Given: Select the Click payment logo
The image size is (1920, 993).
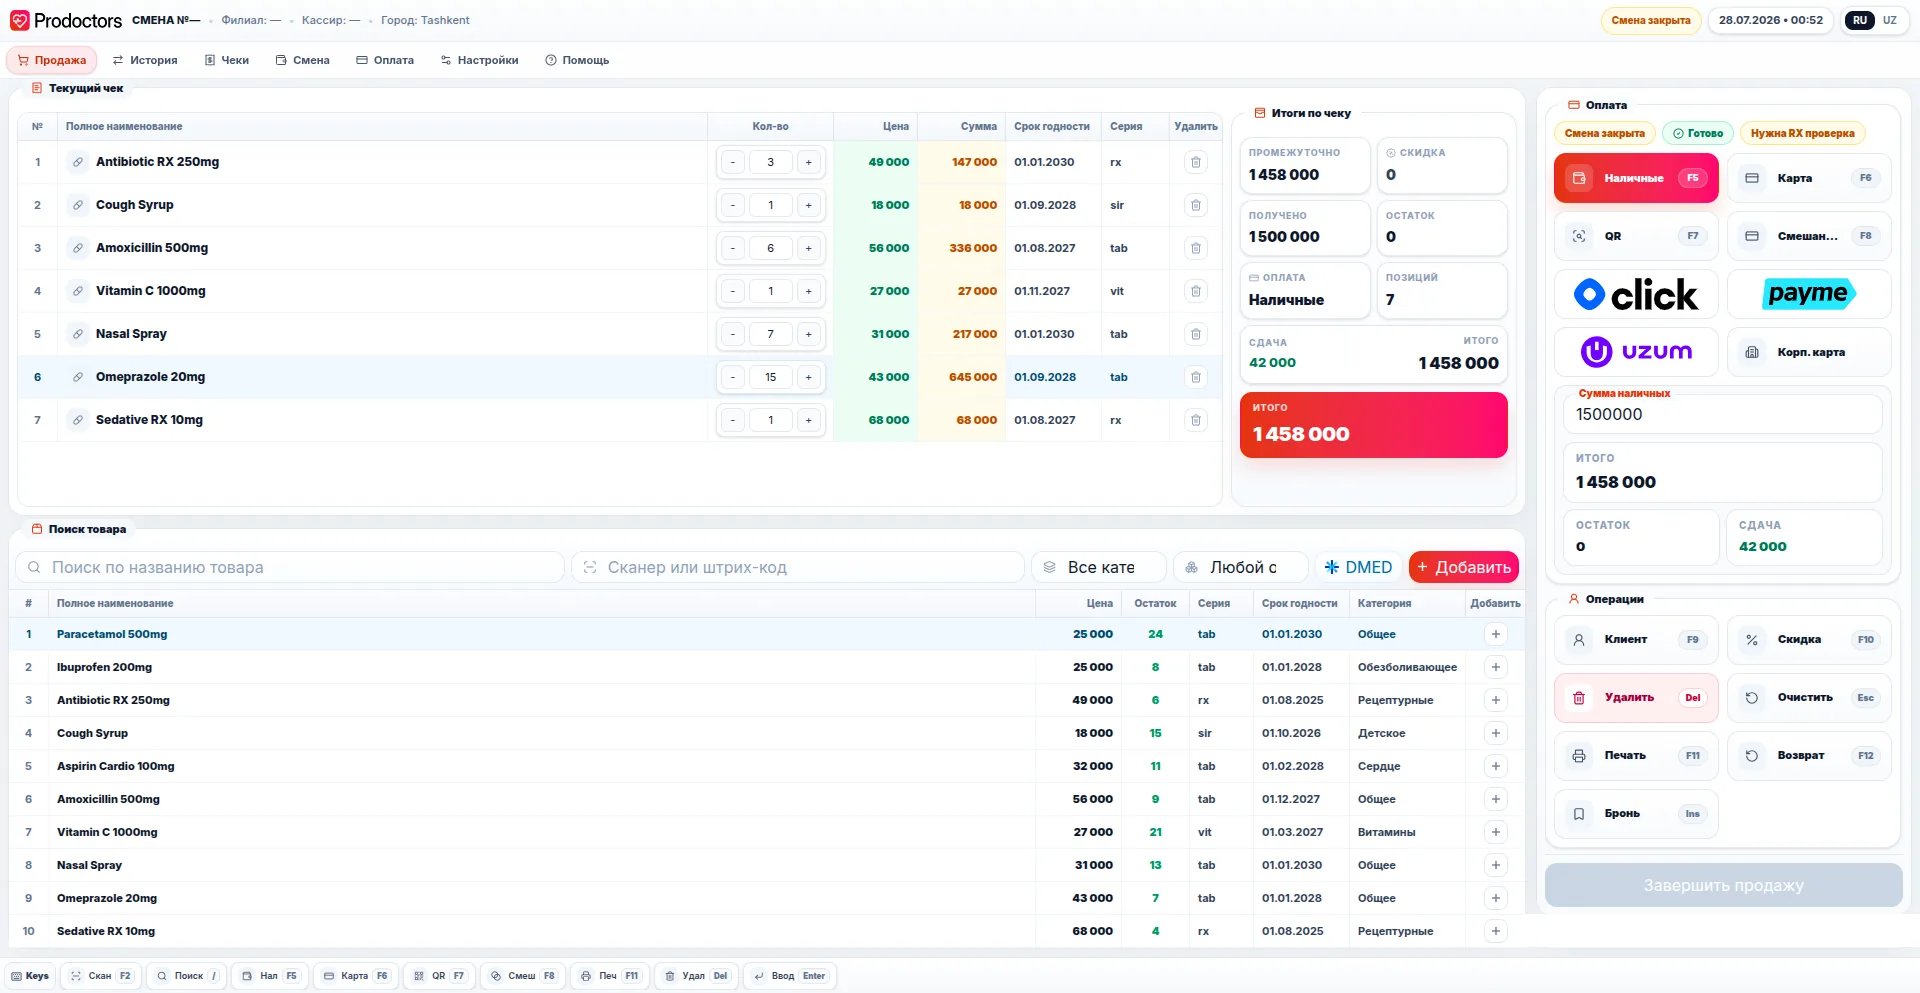Looking at the screenshot, I should coord(1636,294).
